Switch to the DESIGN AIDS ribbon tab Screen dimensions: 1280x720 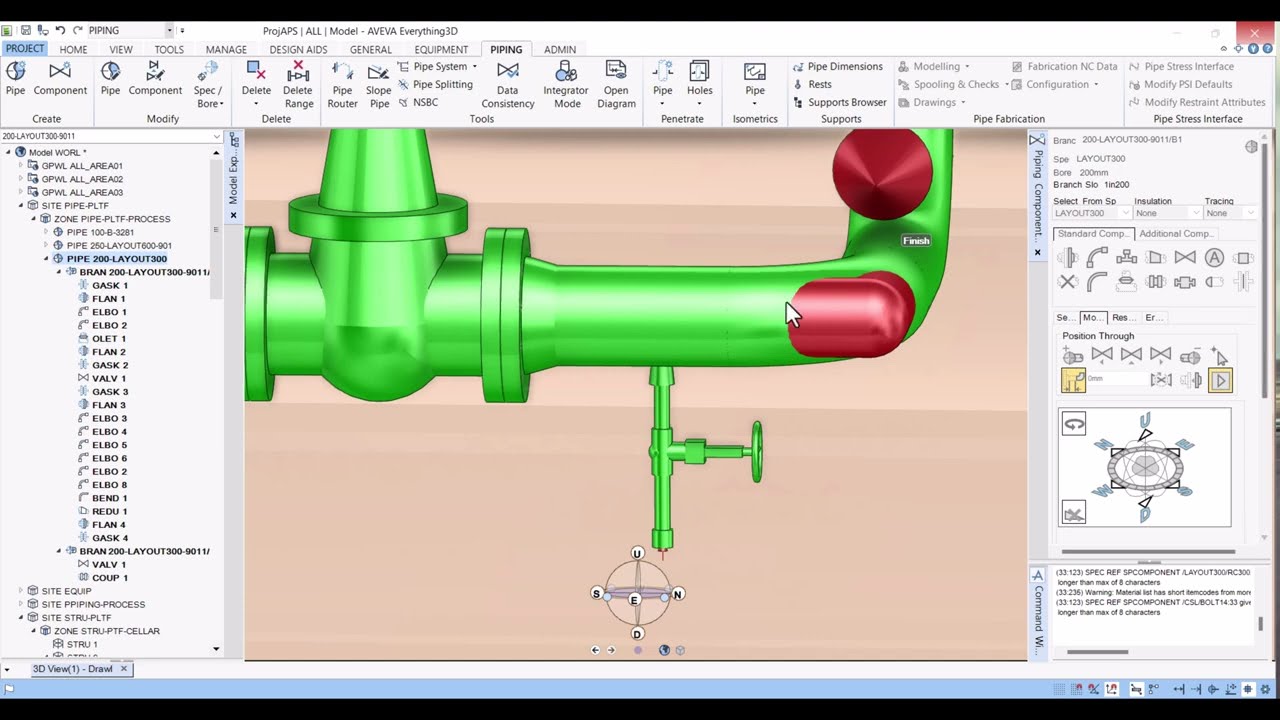tap(298, 49)
